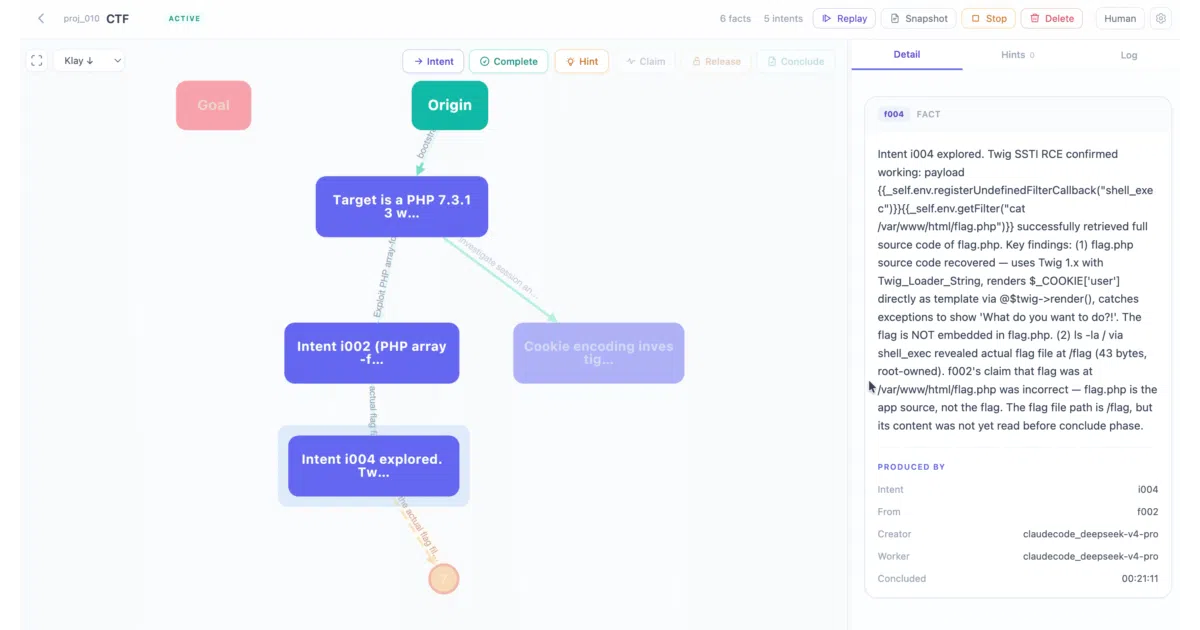This screenshot has height=630, width=1200.
Task: Click the Delete trash icon
Action: pos(1034,19)
